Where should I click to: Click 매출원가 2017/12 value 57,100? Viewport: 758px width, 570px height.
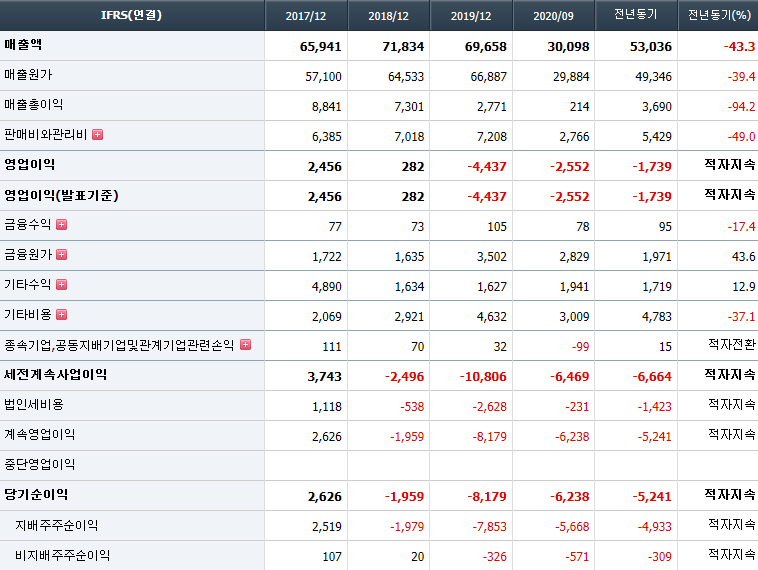pos(323,76)
